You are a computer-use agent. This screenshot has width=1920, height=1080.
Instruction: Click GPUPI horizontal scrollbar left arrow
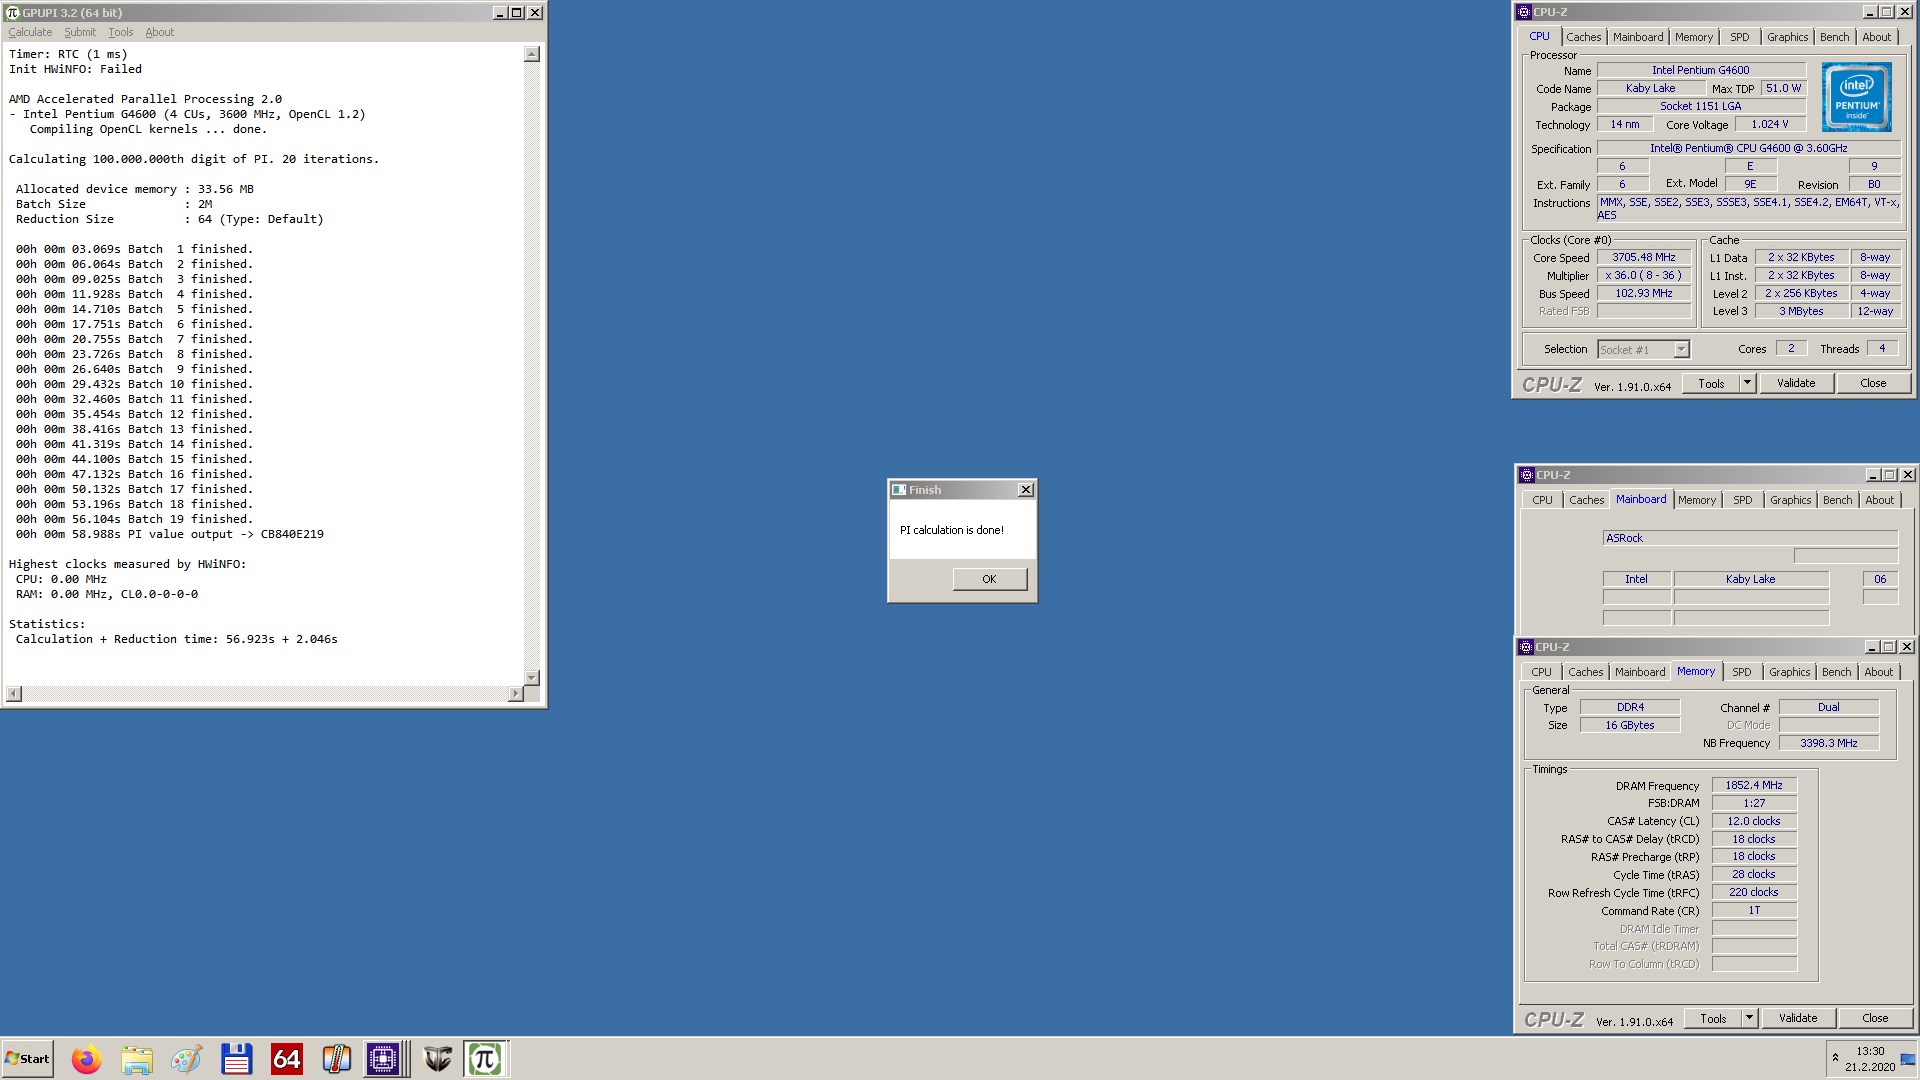click(14, 694)
